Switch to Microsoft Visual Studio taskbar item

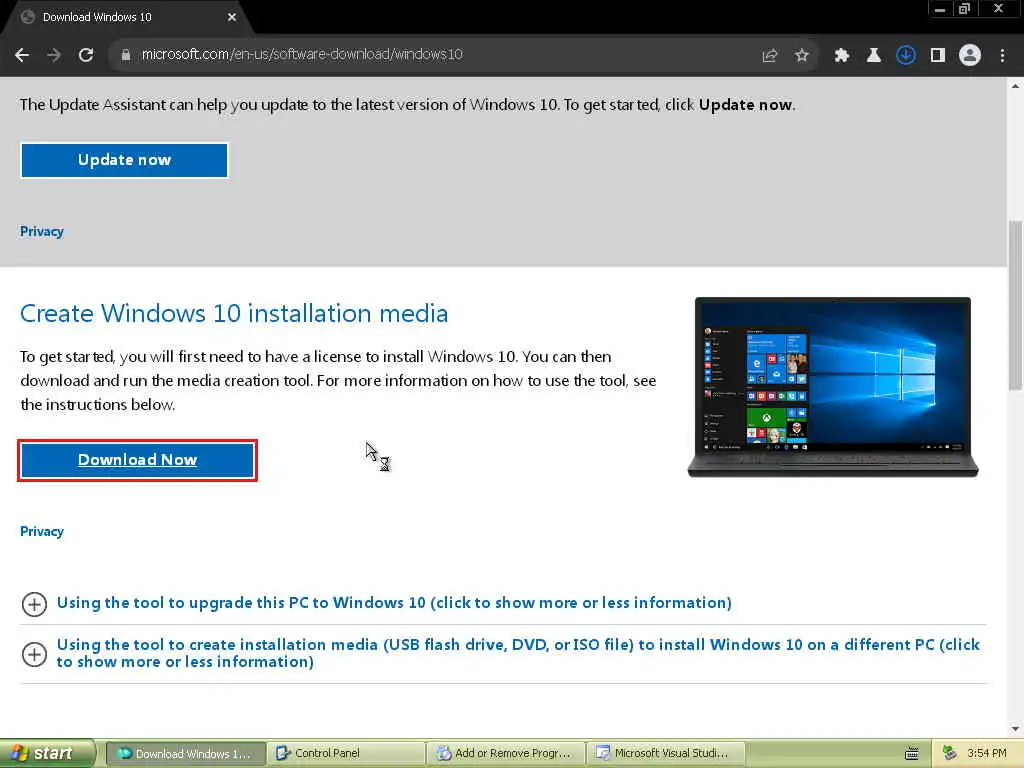(x=666, y=754)
